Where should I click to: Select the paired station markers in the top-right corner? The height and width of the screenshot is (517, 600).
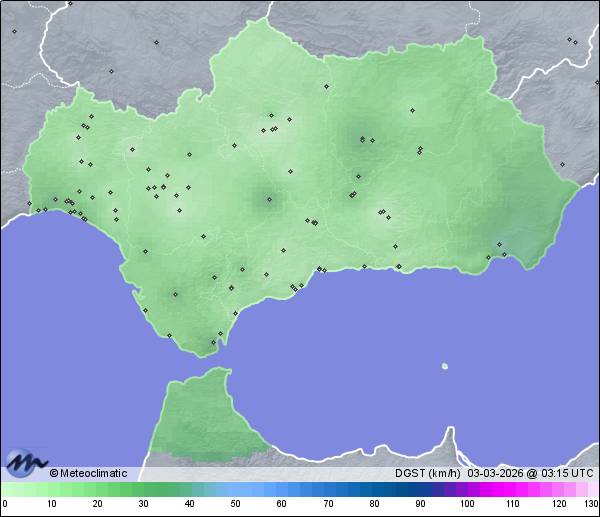click(571, 41)
